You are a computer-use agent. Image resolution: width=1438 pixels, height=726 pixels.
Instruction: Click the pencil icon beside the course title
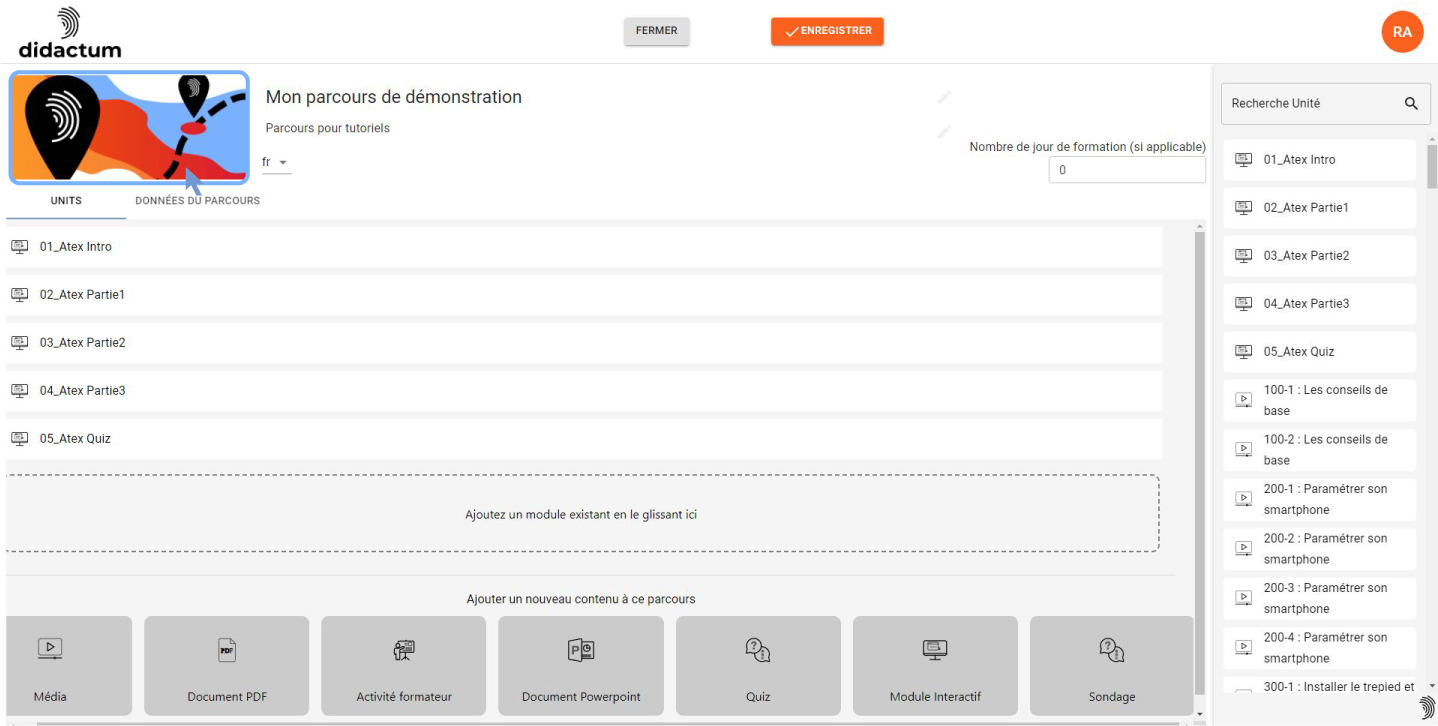[x=944, y=98]
